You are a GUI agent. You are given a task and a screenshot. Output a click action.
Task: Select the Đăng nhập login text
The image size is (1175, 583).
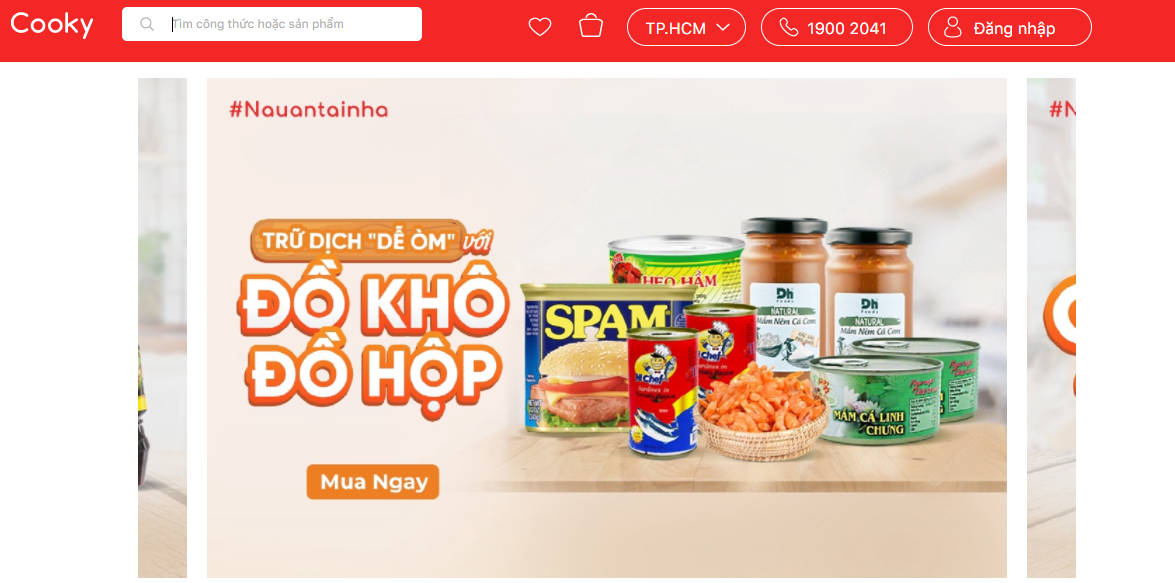[1014, 28]
